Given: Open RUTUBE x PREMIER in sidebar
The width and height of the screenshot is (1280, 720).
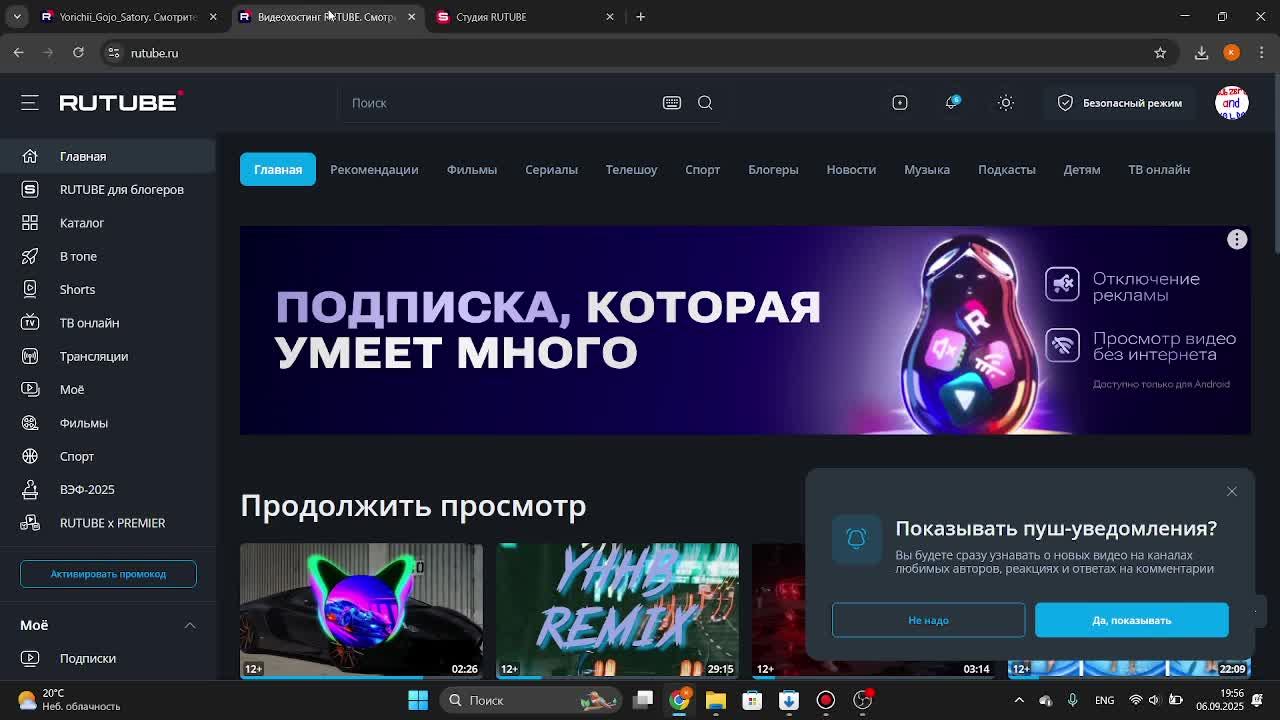Looking at the screenshot, I should 108,523.
